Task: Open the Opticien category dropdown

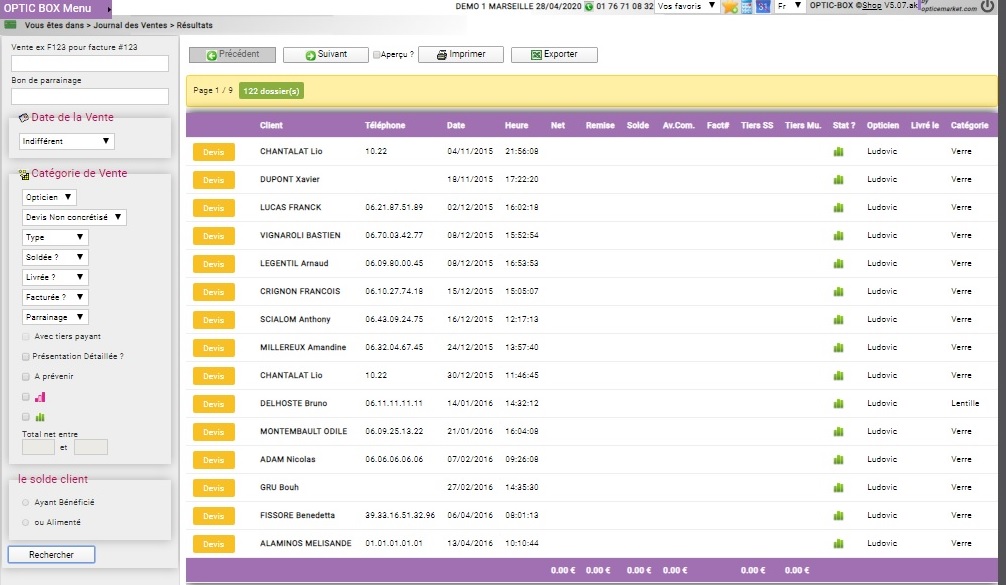Action: tap(49, 198)
